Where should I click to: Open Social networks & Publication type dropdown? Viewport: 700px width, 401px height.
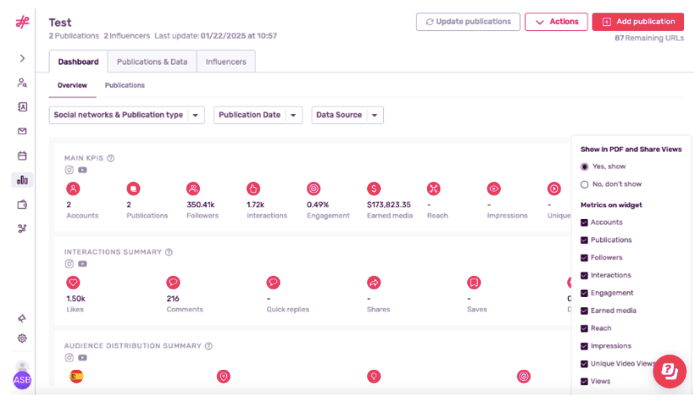(x=126, y=115)
